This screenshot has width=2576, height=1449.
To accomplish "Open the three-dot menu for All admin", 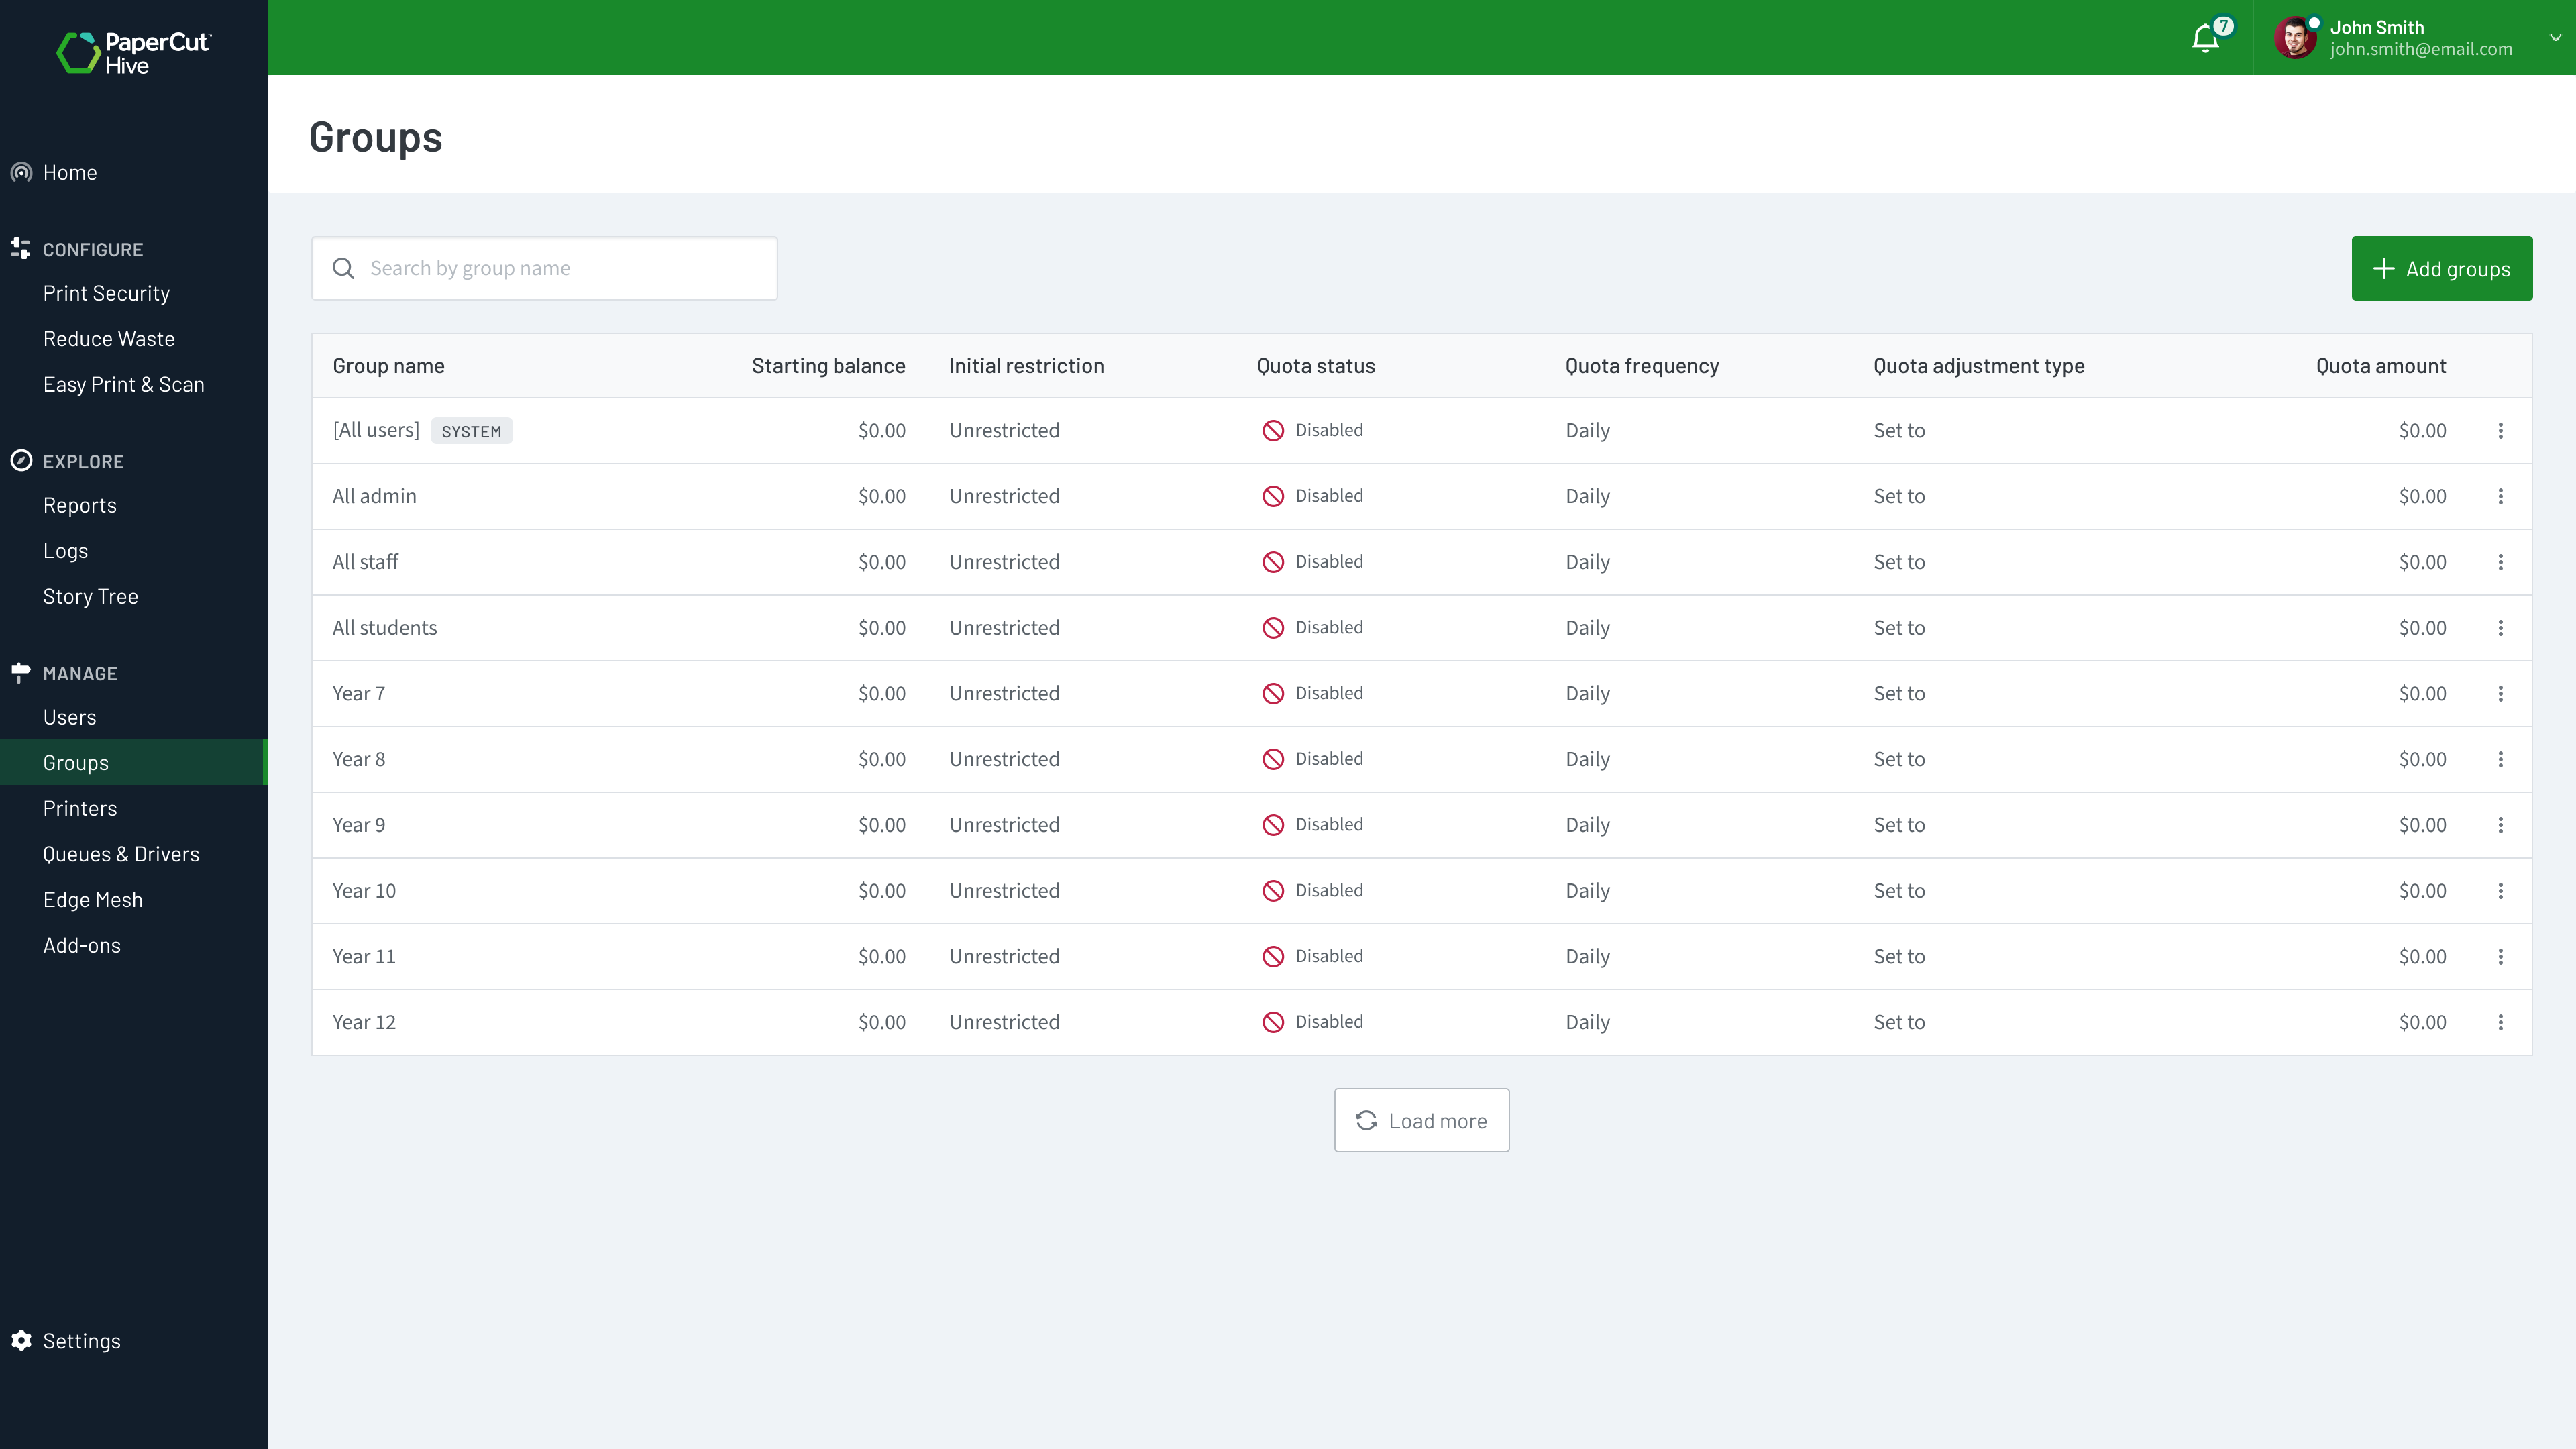I will coord(2501,497).
